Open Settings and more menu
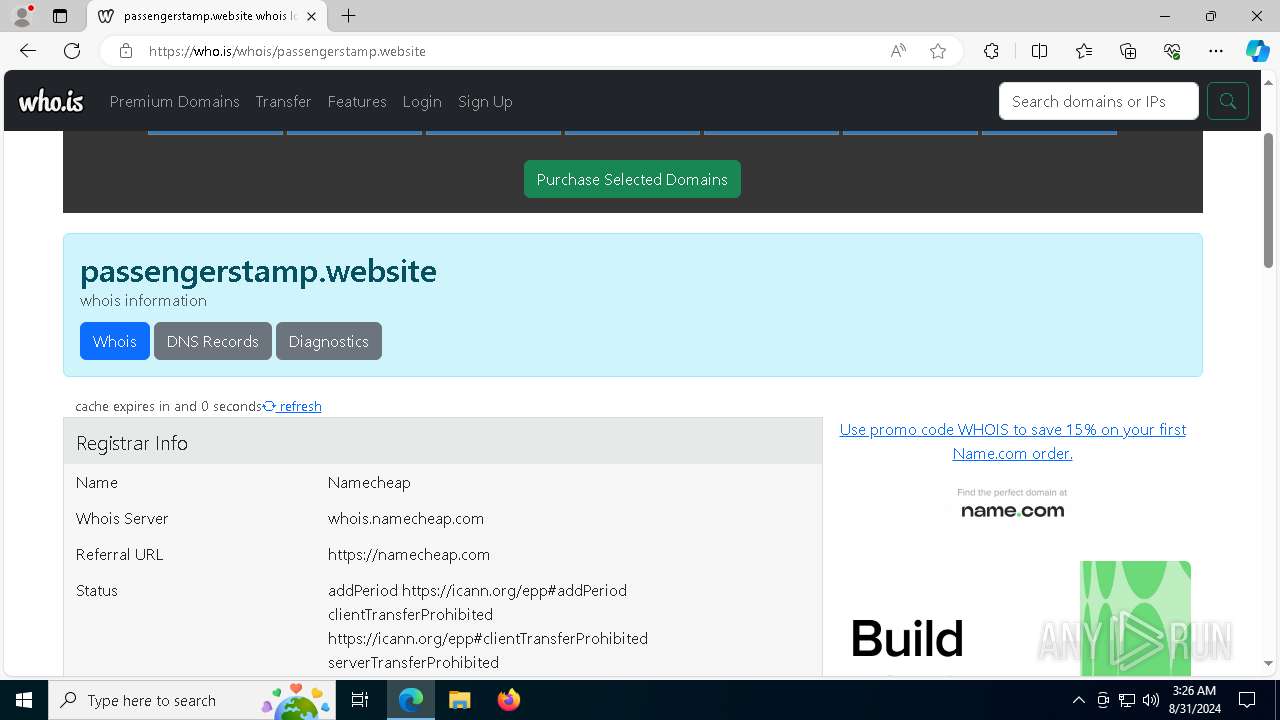The height and width of the screenshot is (720, 1280). 1216,51
